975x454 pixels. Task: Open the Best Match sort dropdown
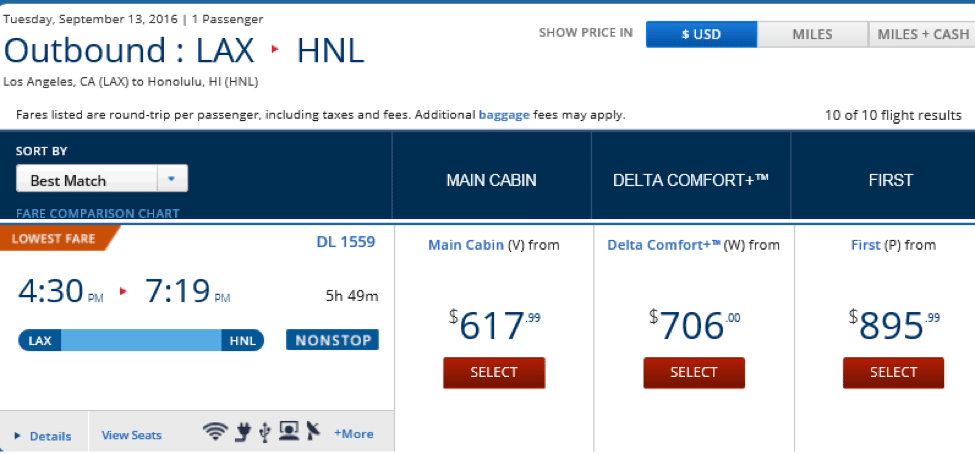[x=101, y=180]
